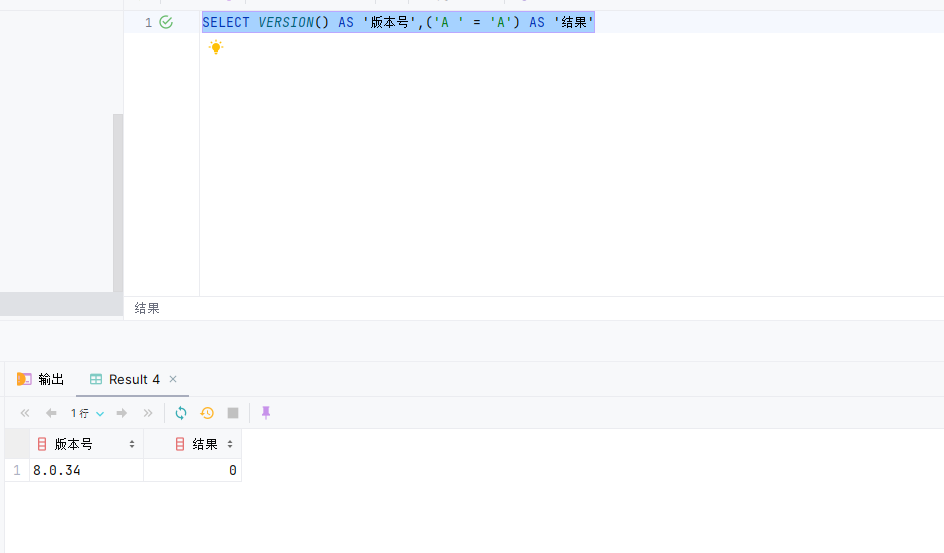Click the green checkmark in editor gutter
The image size is (944, 553).
click(x=166, y=22)
